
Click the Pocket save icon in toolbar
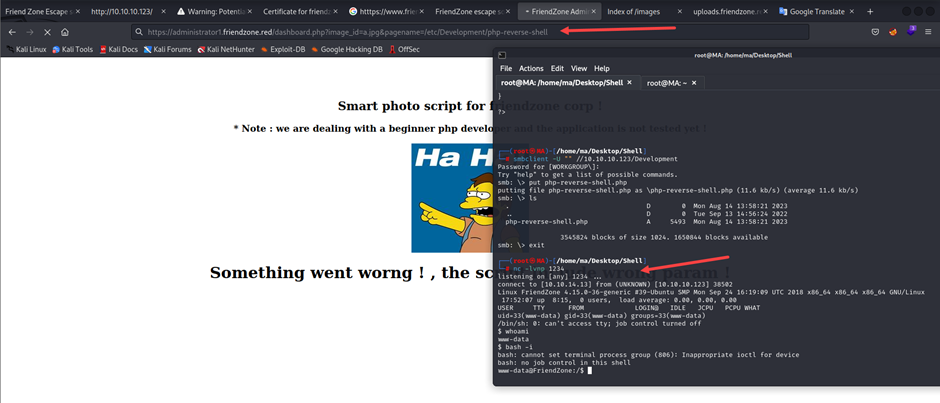(x=876, y=32)
